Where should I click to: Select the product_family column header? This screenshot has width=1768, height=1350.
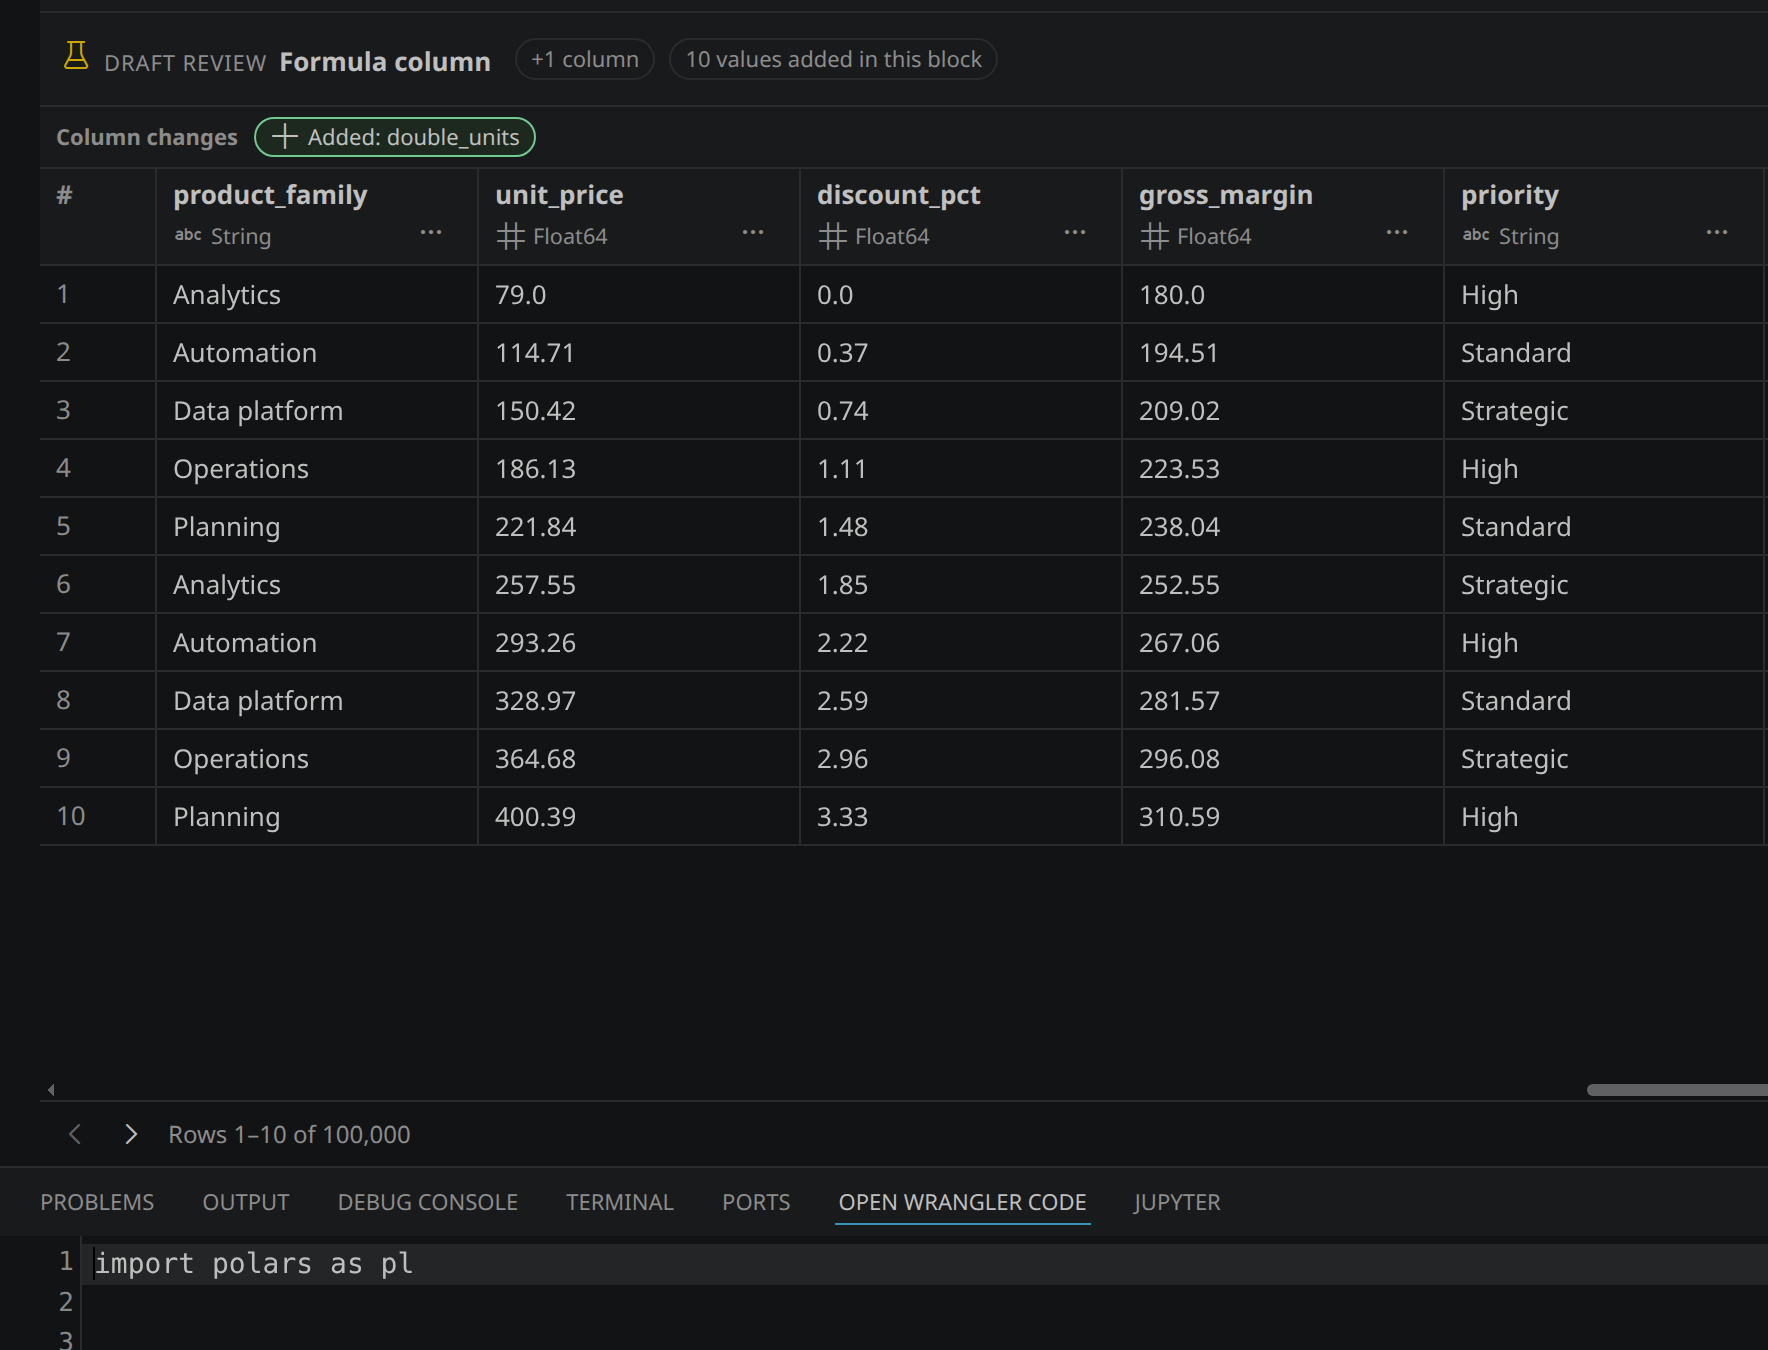tap(317, 216)
